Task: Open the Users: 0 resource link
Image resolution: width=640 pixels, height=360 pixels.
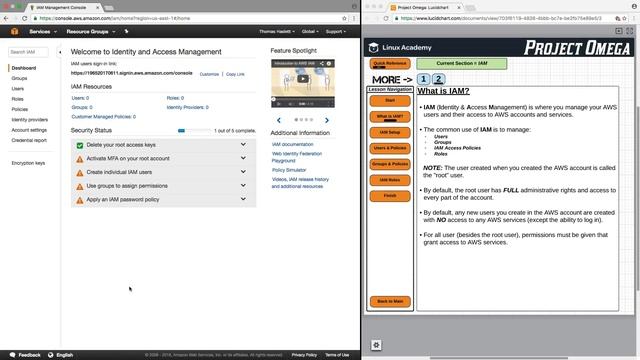Action: click(80, 98)
